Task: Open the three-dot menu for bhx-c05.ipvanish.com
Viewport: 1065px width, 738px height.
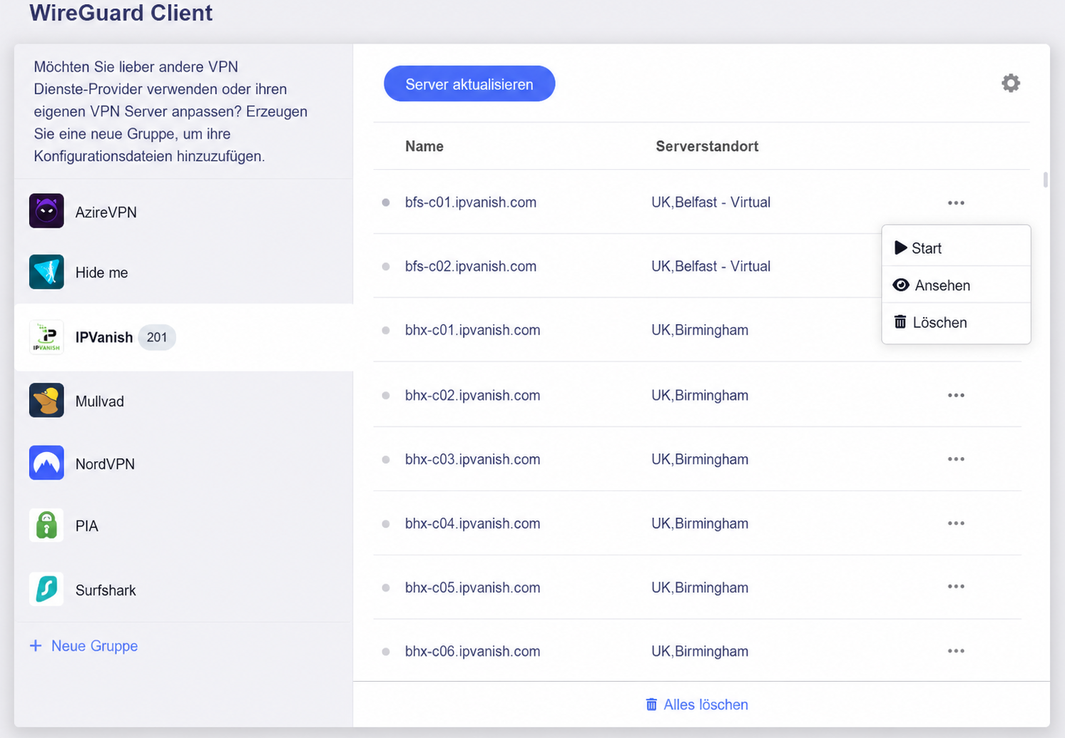Action: point(956,587)
